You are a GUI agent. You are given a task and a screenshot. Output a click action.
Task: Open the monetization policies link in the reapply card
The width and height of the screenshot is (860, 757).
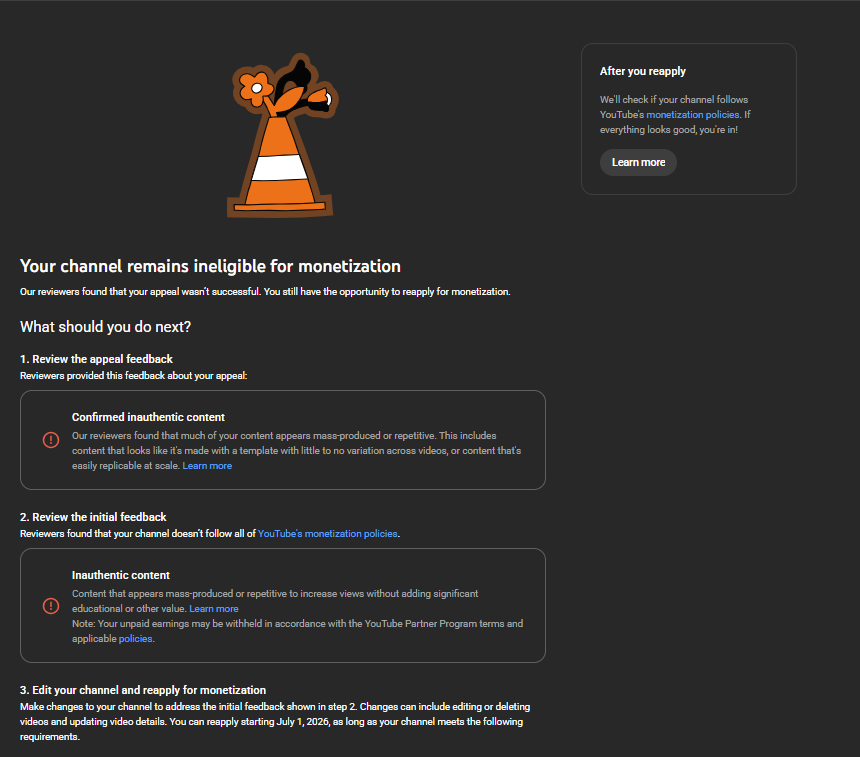pyautogui.click(x=693, y=115)
